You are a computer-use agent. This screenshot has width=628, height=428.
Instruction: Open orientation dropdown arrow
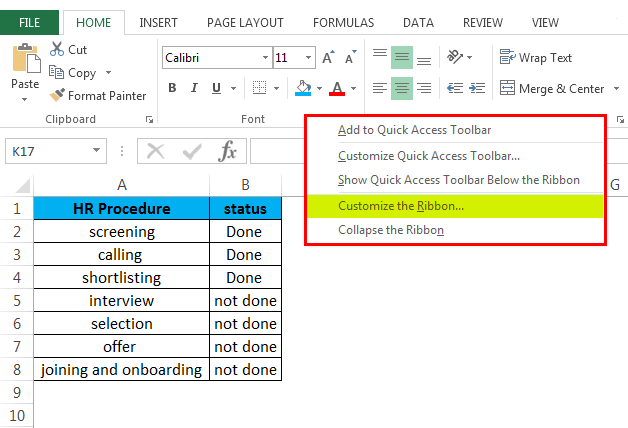(x=469, y=58)
